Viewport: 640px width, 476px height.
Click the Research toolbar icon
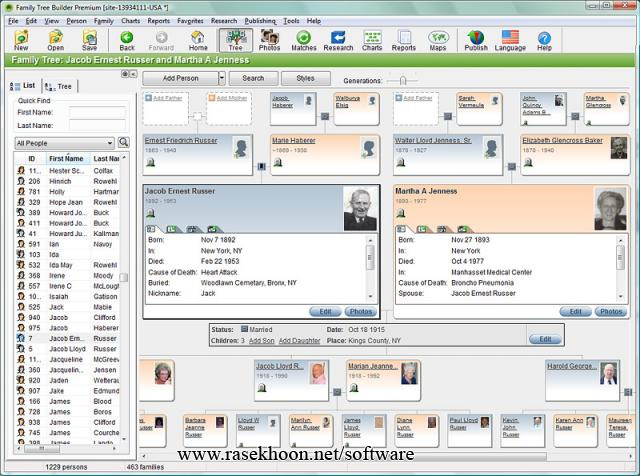[338, 40]
